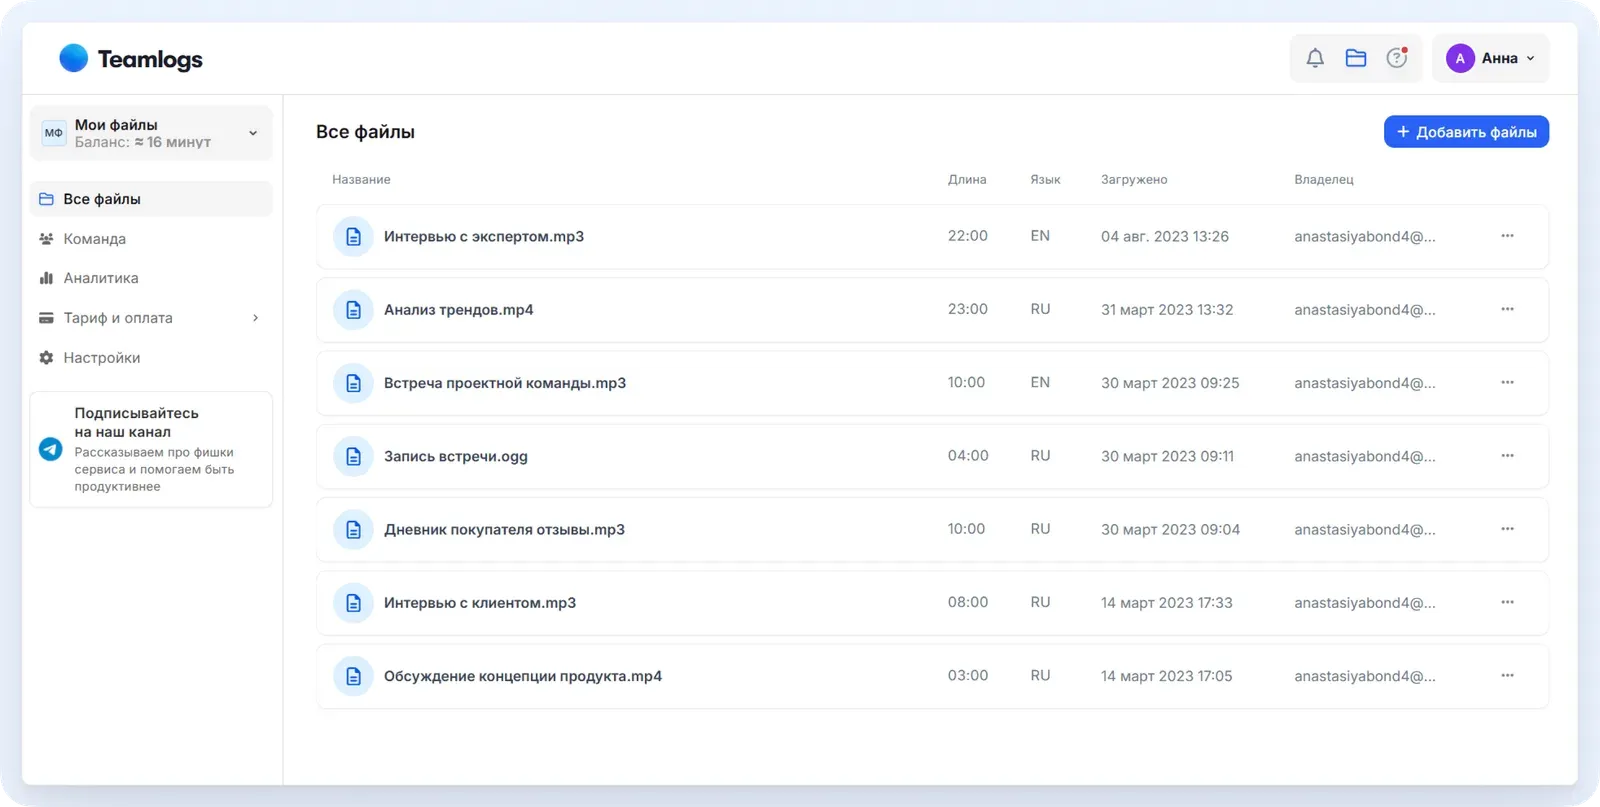Expand the Мои файлы workspace dropdown

tap(151, 133)
